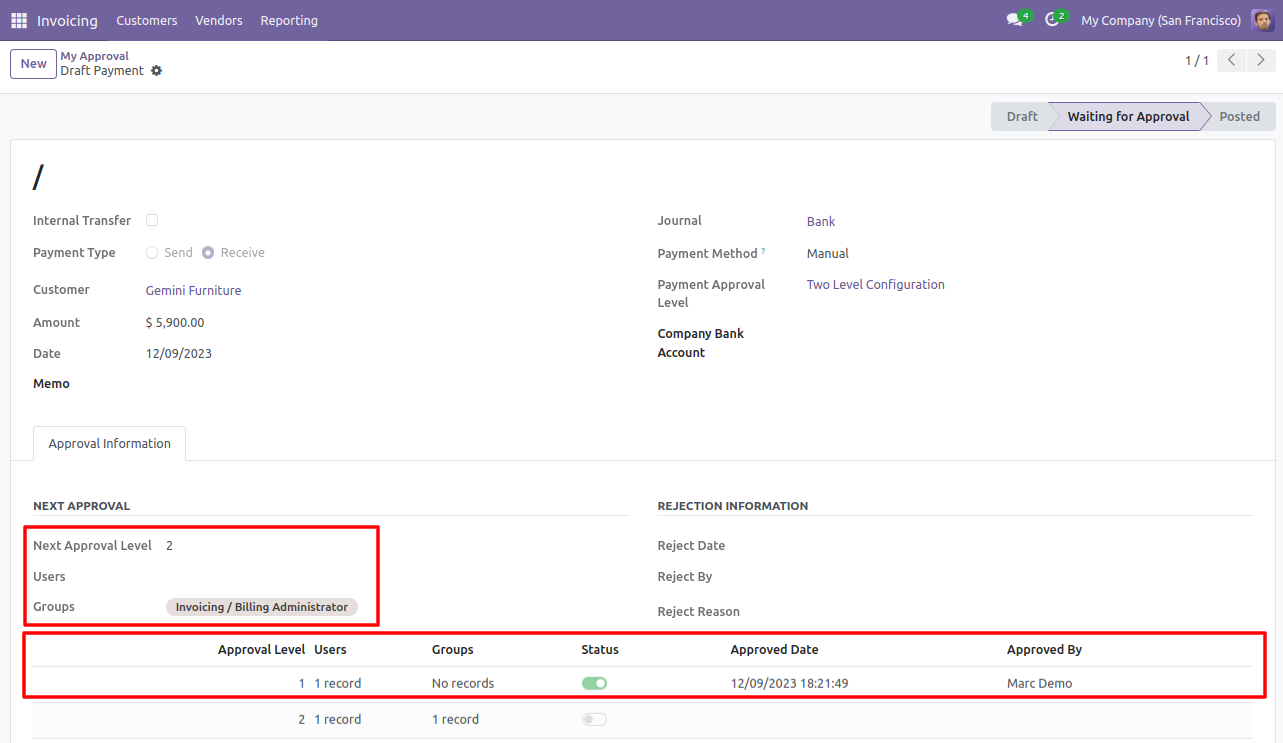The width and height of the screenshot is (1283, 743).
Task: Open the My Company (San Francisco) switcher
Action: [1160, 20]
